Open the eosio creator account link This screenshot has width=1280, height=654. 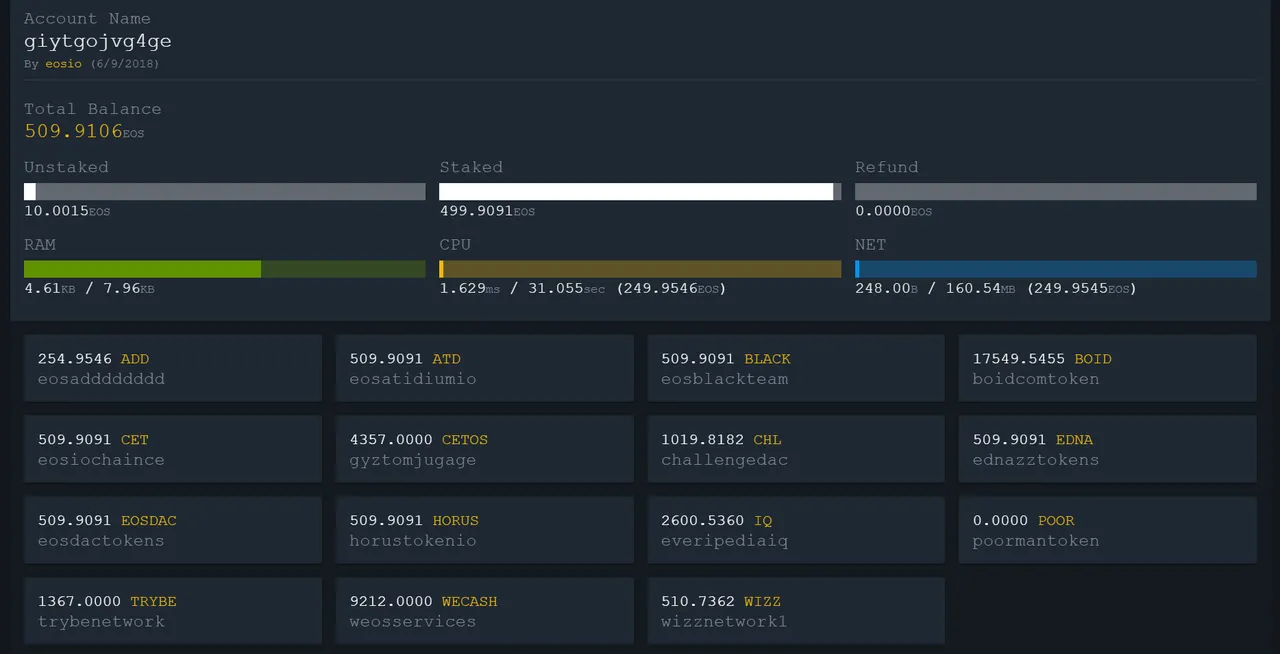(x=63, y=64)
